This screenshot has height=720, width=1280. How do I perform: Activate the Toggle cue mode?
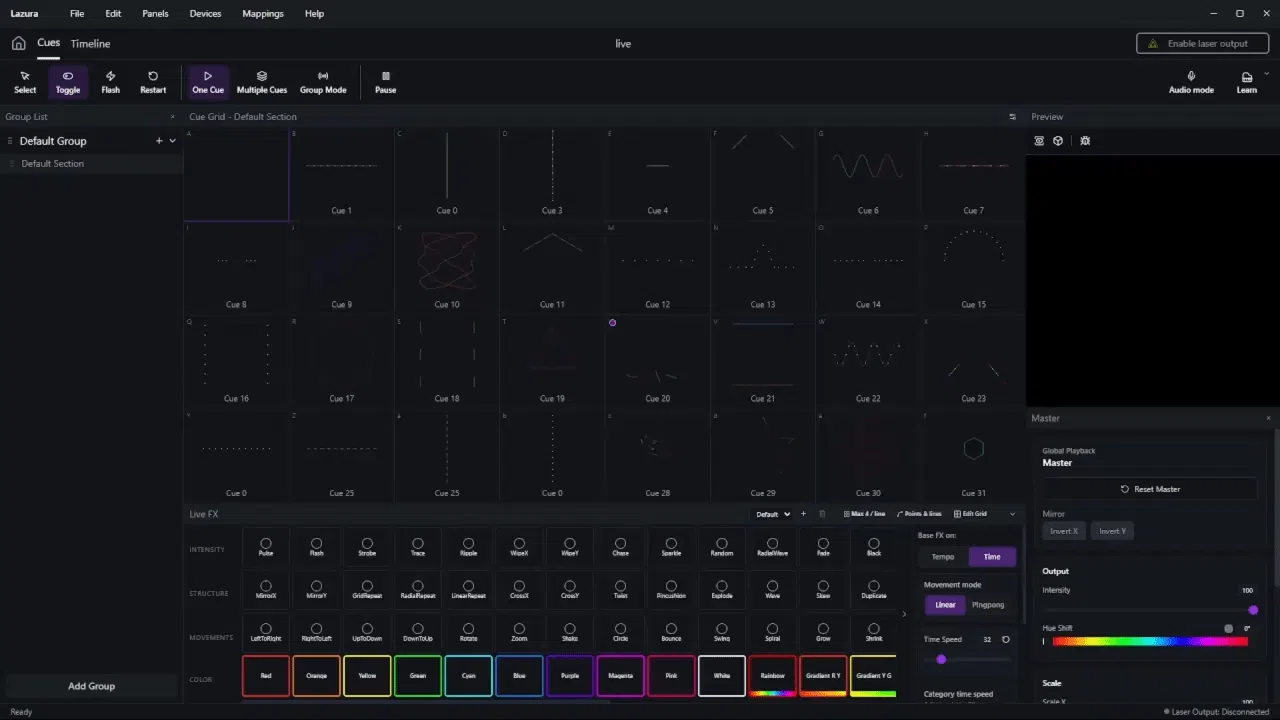coord(68,82)
